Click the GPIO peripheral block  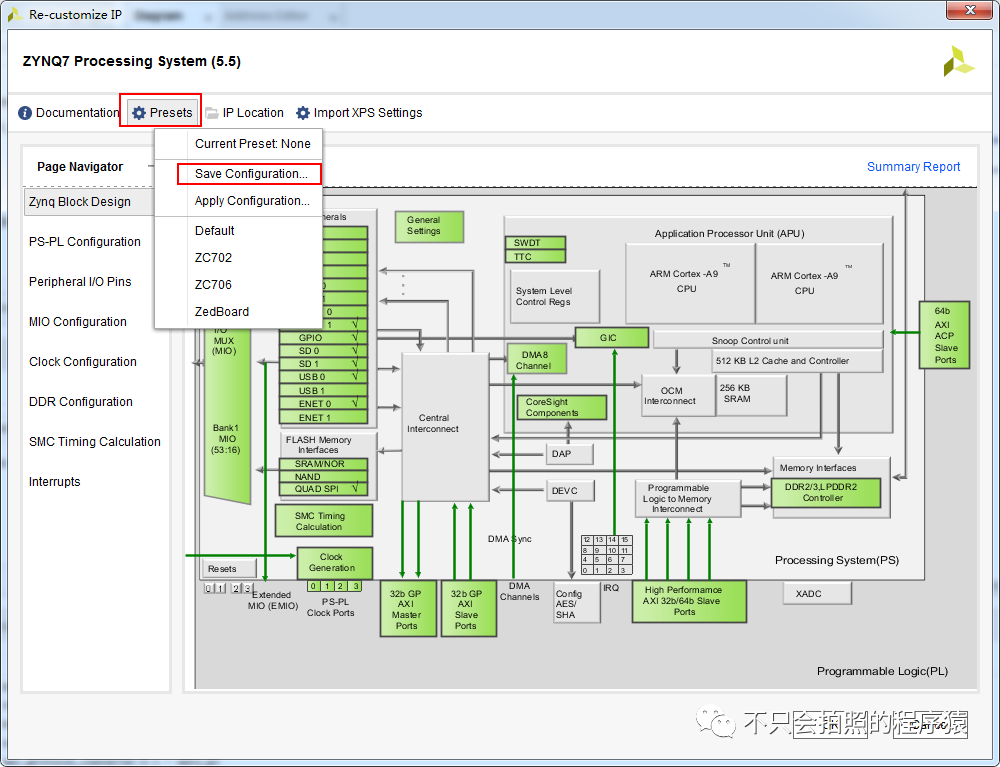coord(323,338)
